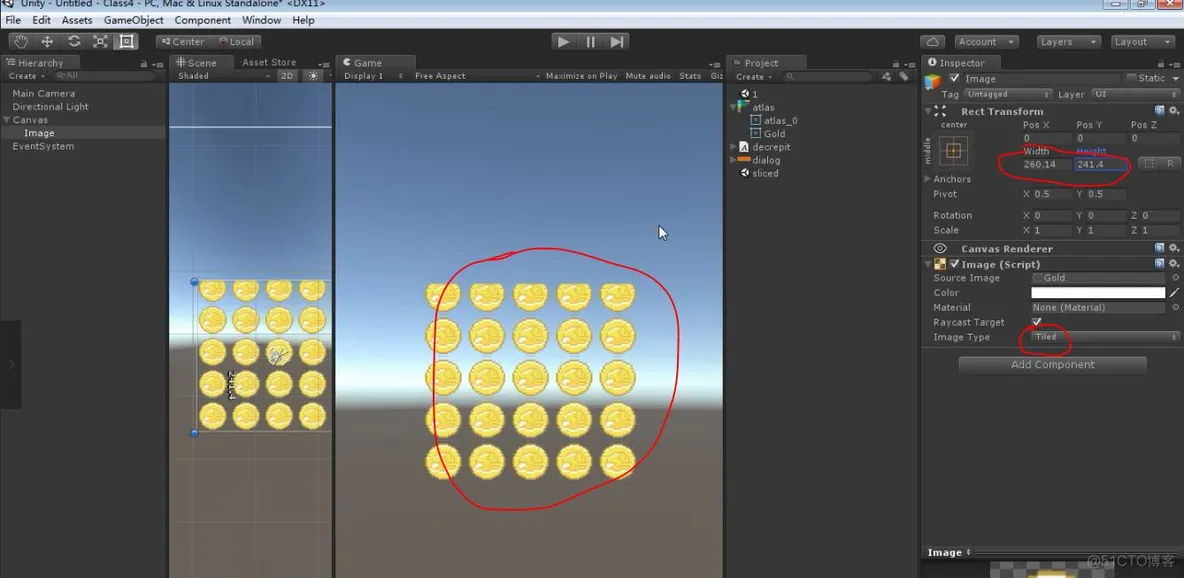This screenshot has height=578, width=1184.
Task: Click the anchor preset box
Action: pyautogui.click(x=953, y=151)
